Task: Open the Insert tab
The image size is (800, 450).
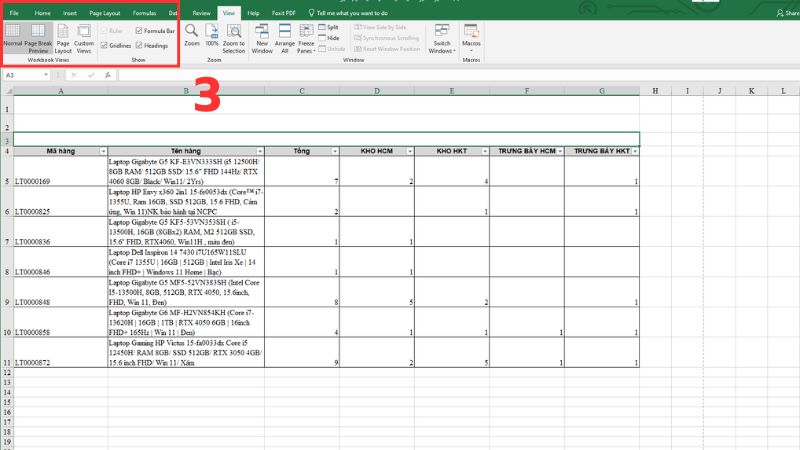Action: pyautogui.click(x=70, y=13)
